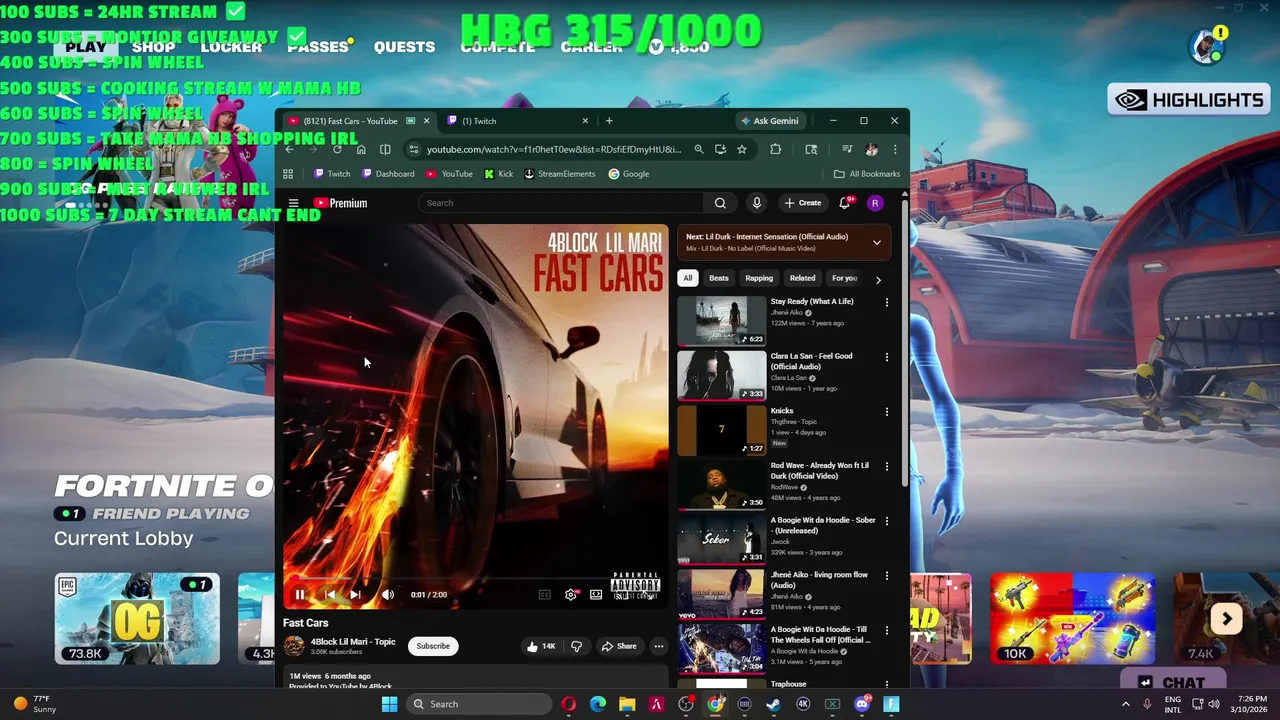Screen dimensions: 1280x720
Task: Open options for Clara La San video
Action: 886,357
